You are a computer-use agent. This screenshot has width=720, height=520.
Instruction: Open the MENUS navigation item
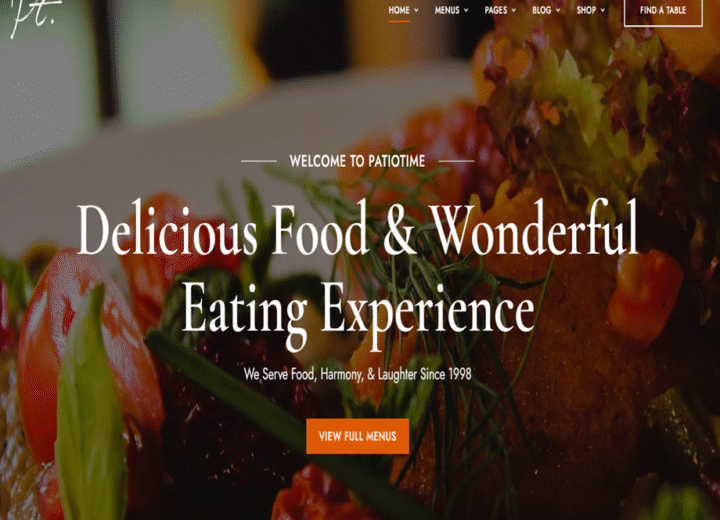447,10
